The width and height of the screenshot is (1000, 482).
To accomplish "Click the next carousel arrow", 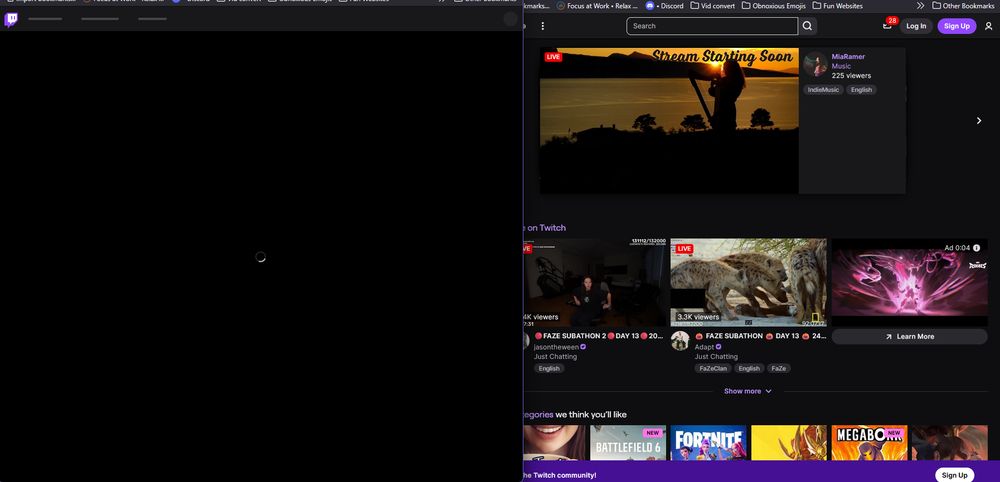I will [x=979, y=120].
